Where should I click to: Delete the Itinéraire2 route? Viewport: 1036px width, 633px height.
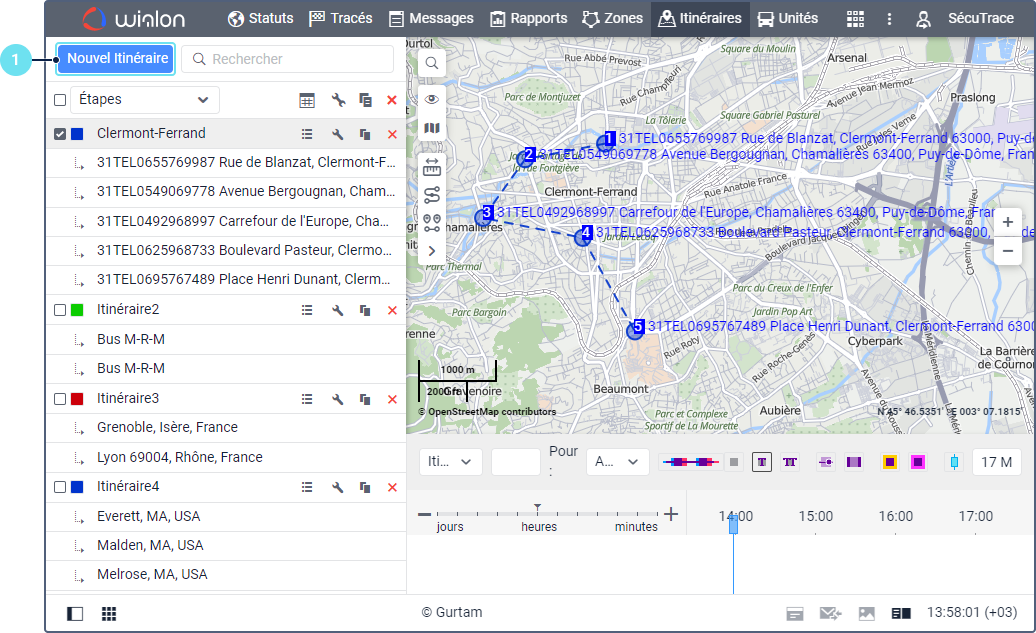[x=392, y=310]
